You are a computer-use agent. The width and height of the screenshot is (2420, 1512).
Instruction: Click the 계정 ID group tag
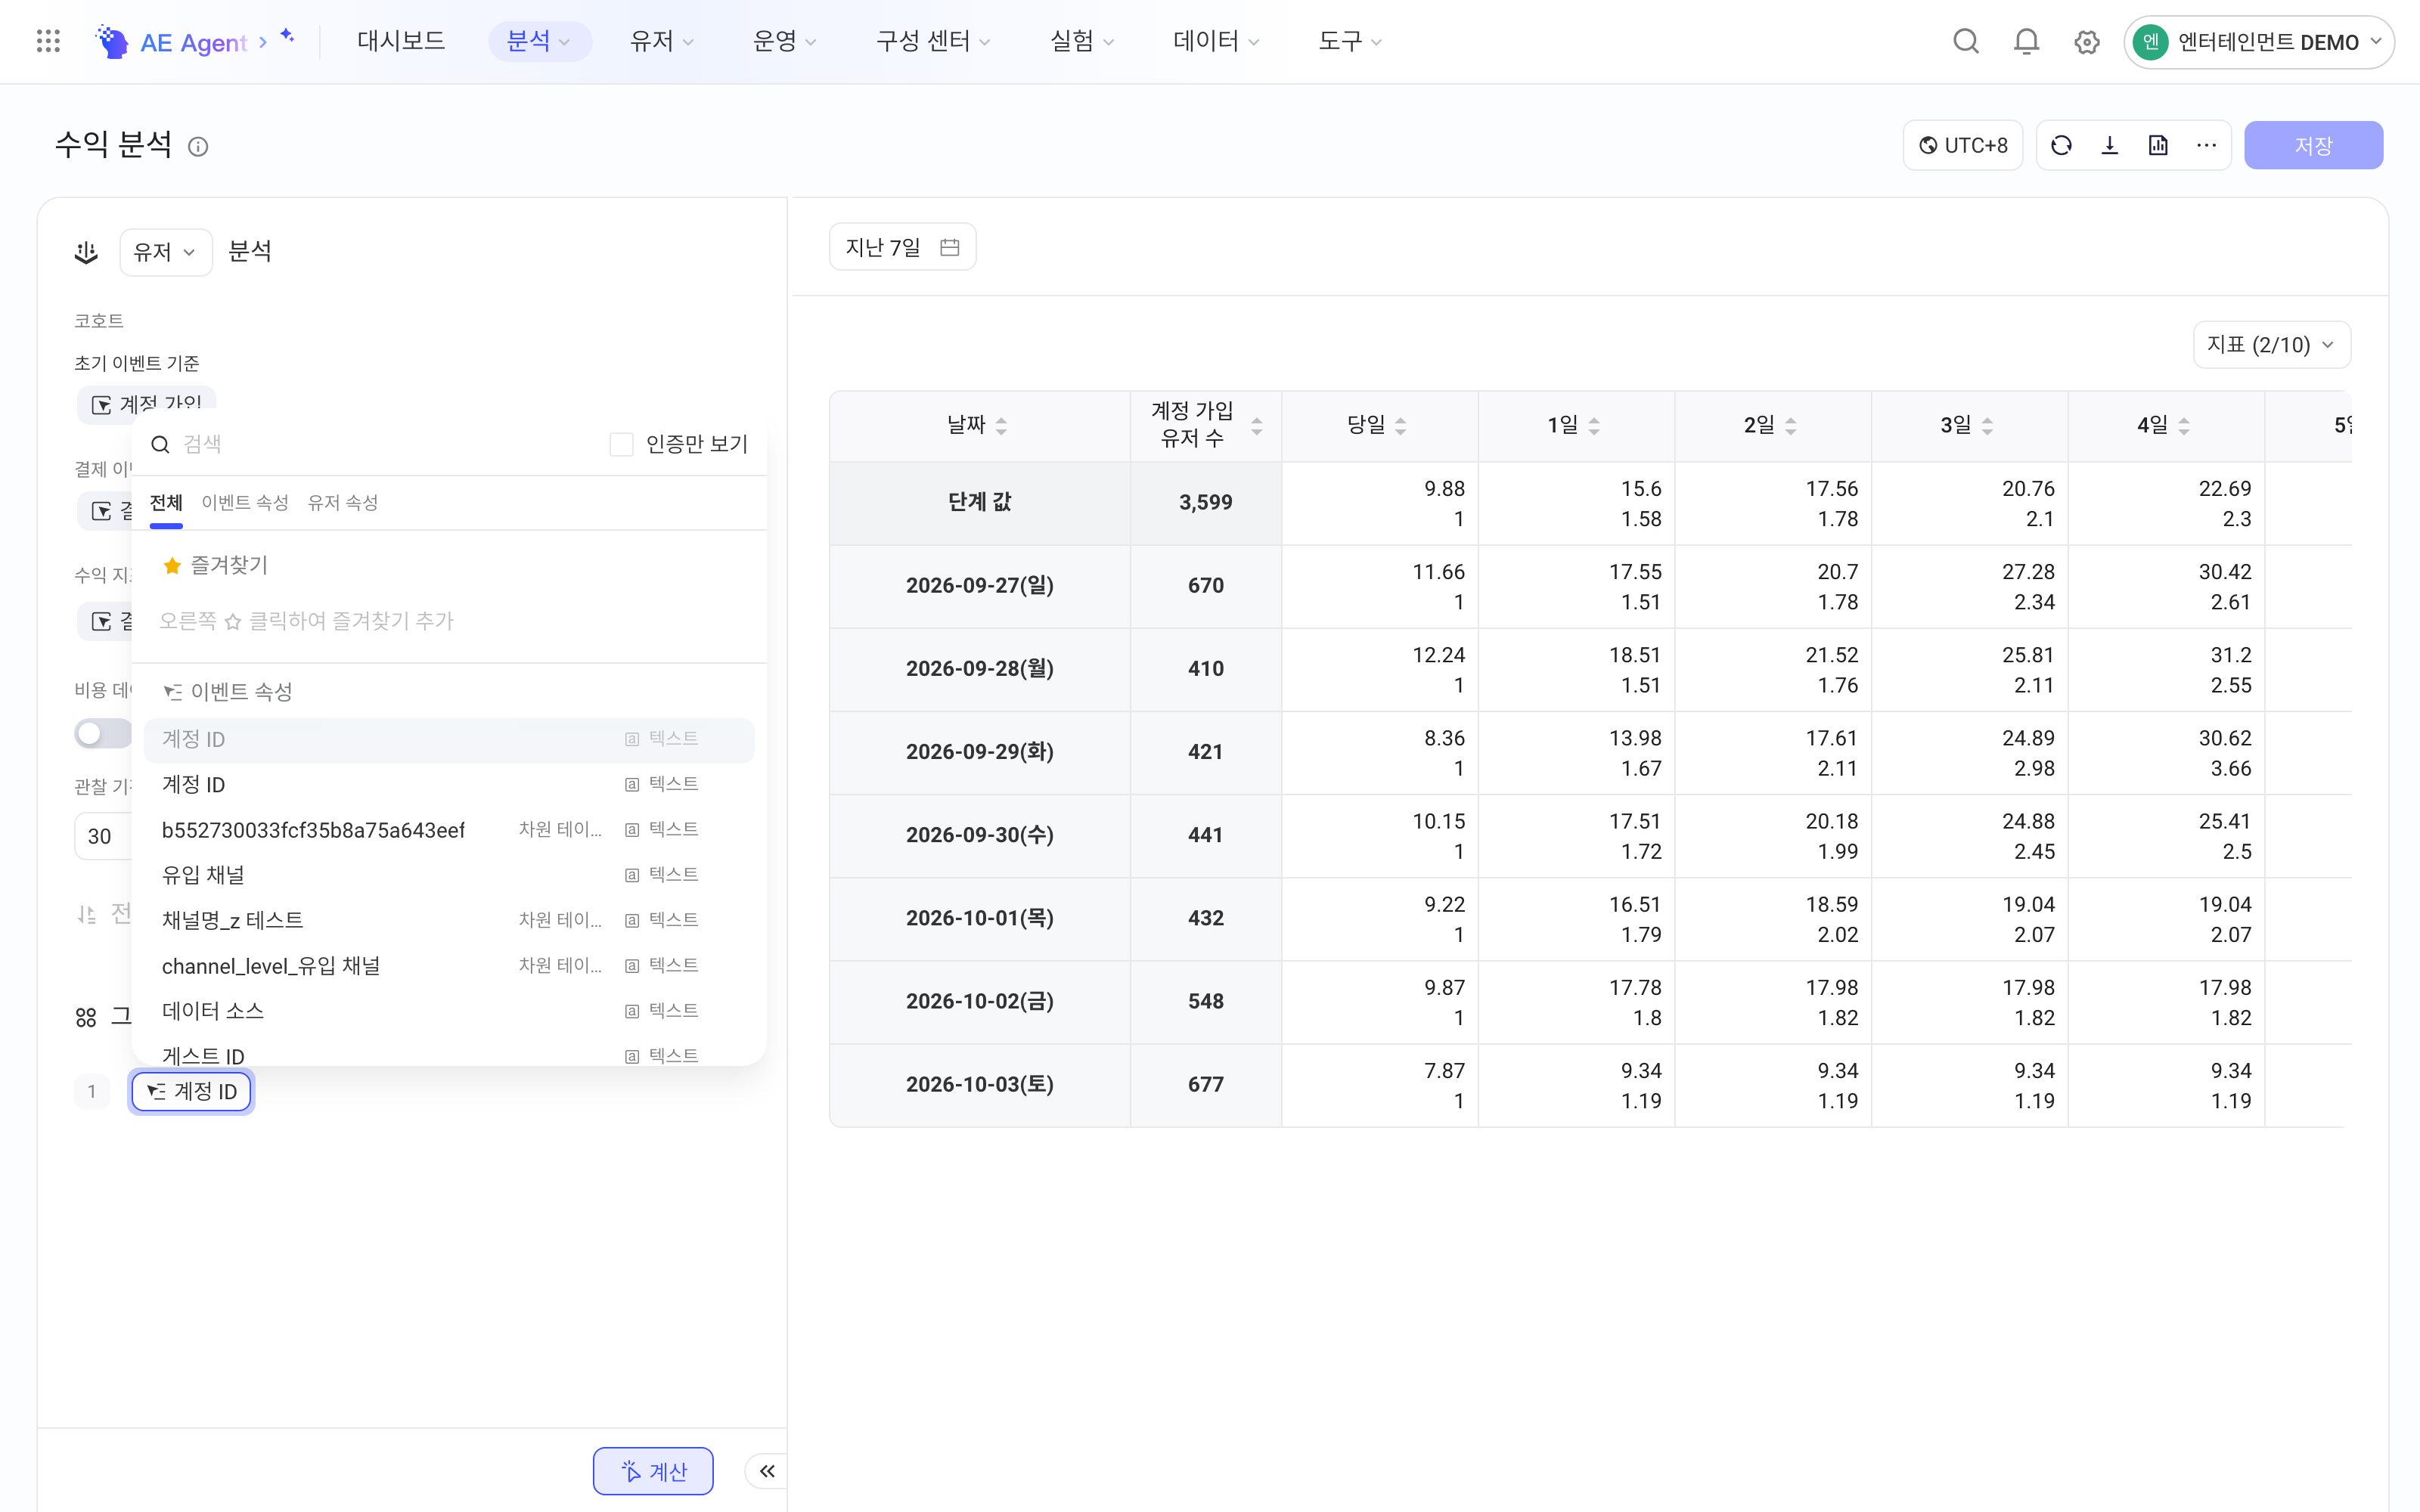pyautogui.click(x=191, y=1091)
